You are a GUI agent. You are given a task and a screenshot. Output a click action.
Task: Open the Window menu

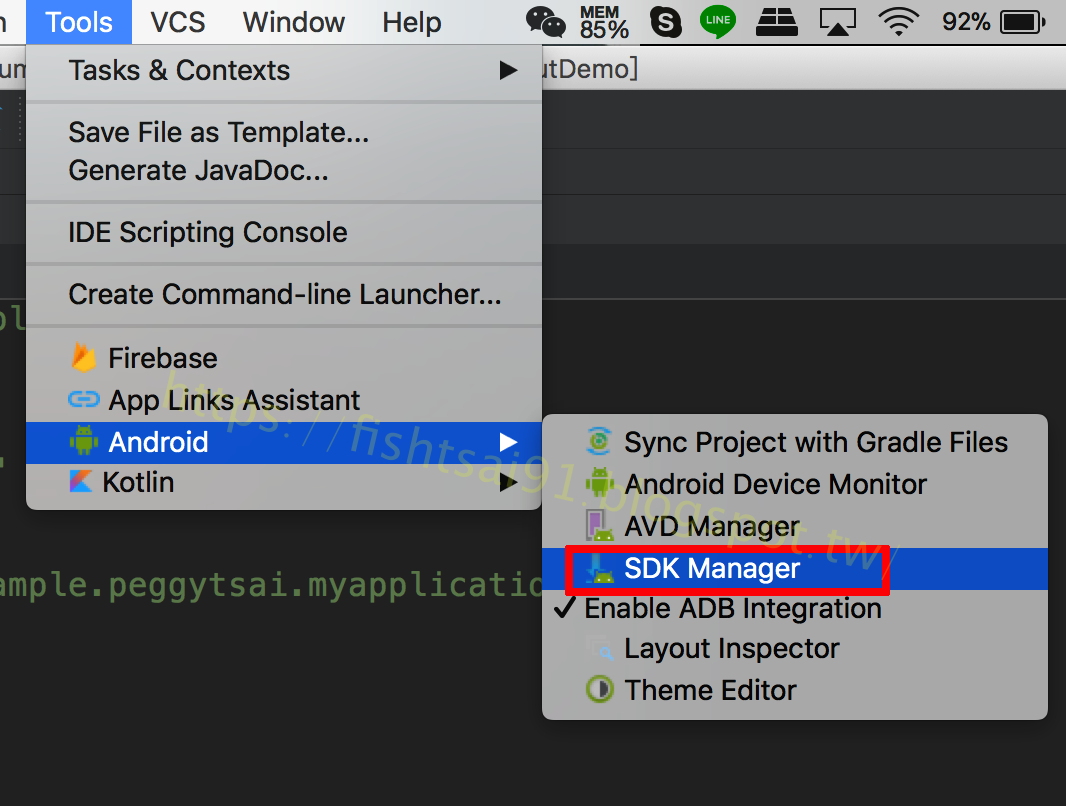(294, 22)
